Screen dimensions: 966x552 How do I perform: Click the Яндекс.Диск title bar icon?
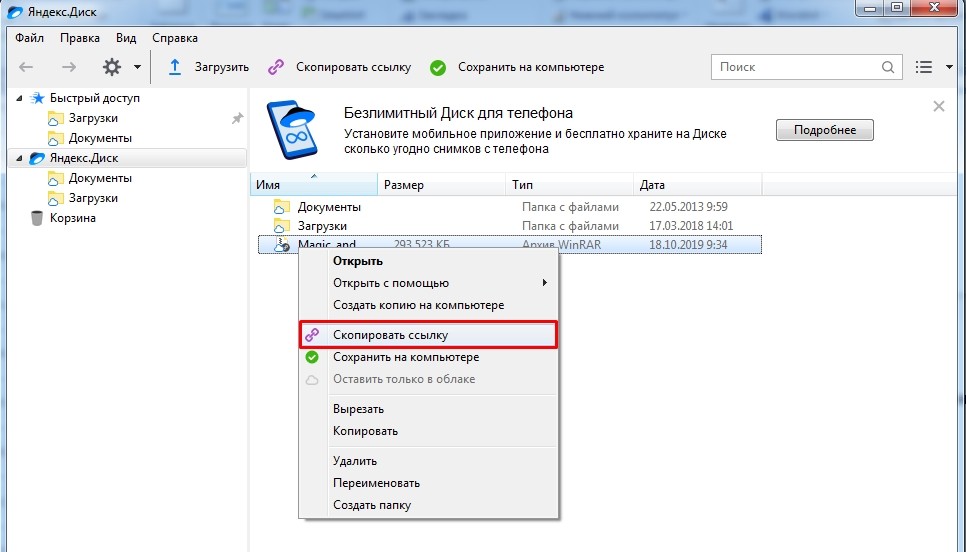(14, 12)
